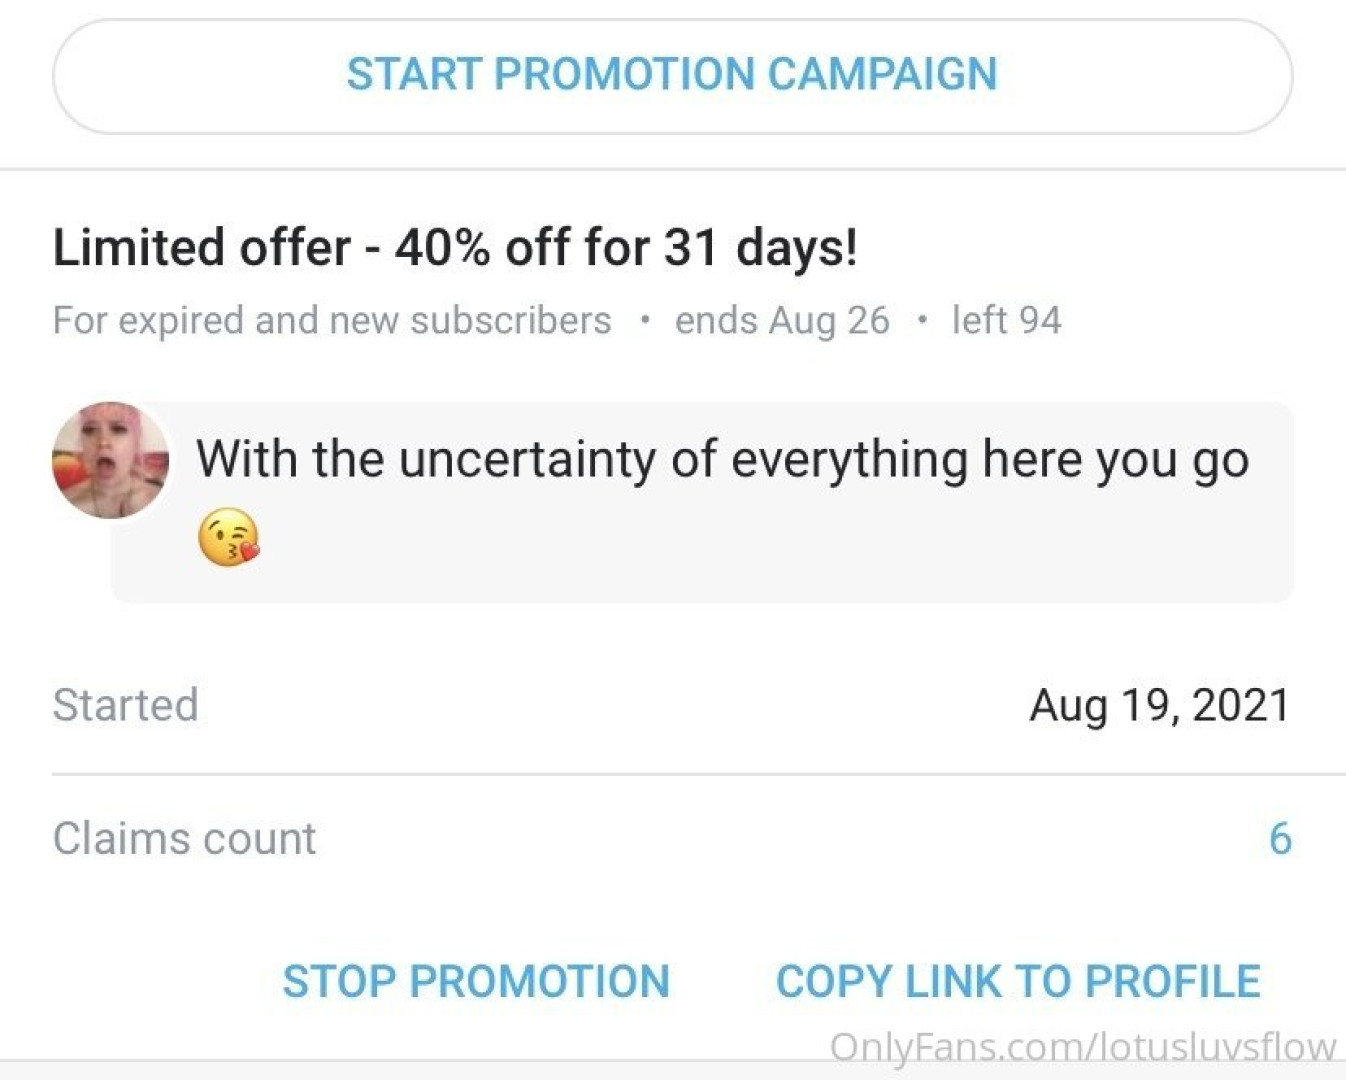Image resolution: width=1346 pixels, height=1080 pixels.
Task: Copy link to profile
Action: click(x=1018, y=981)
